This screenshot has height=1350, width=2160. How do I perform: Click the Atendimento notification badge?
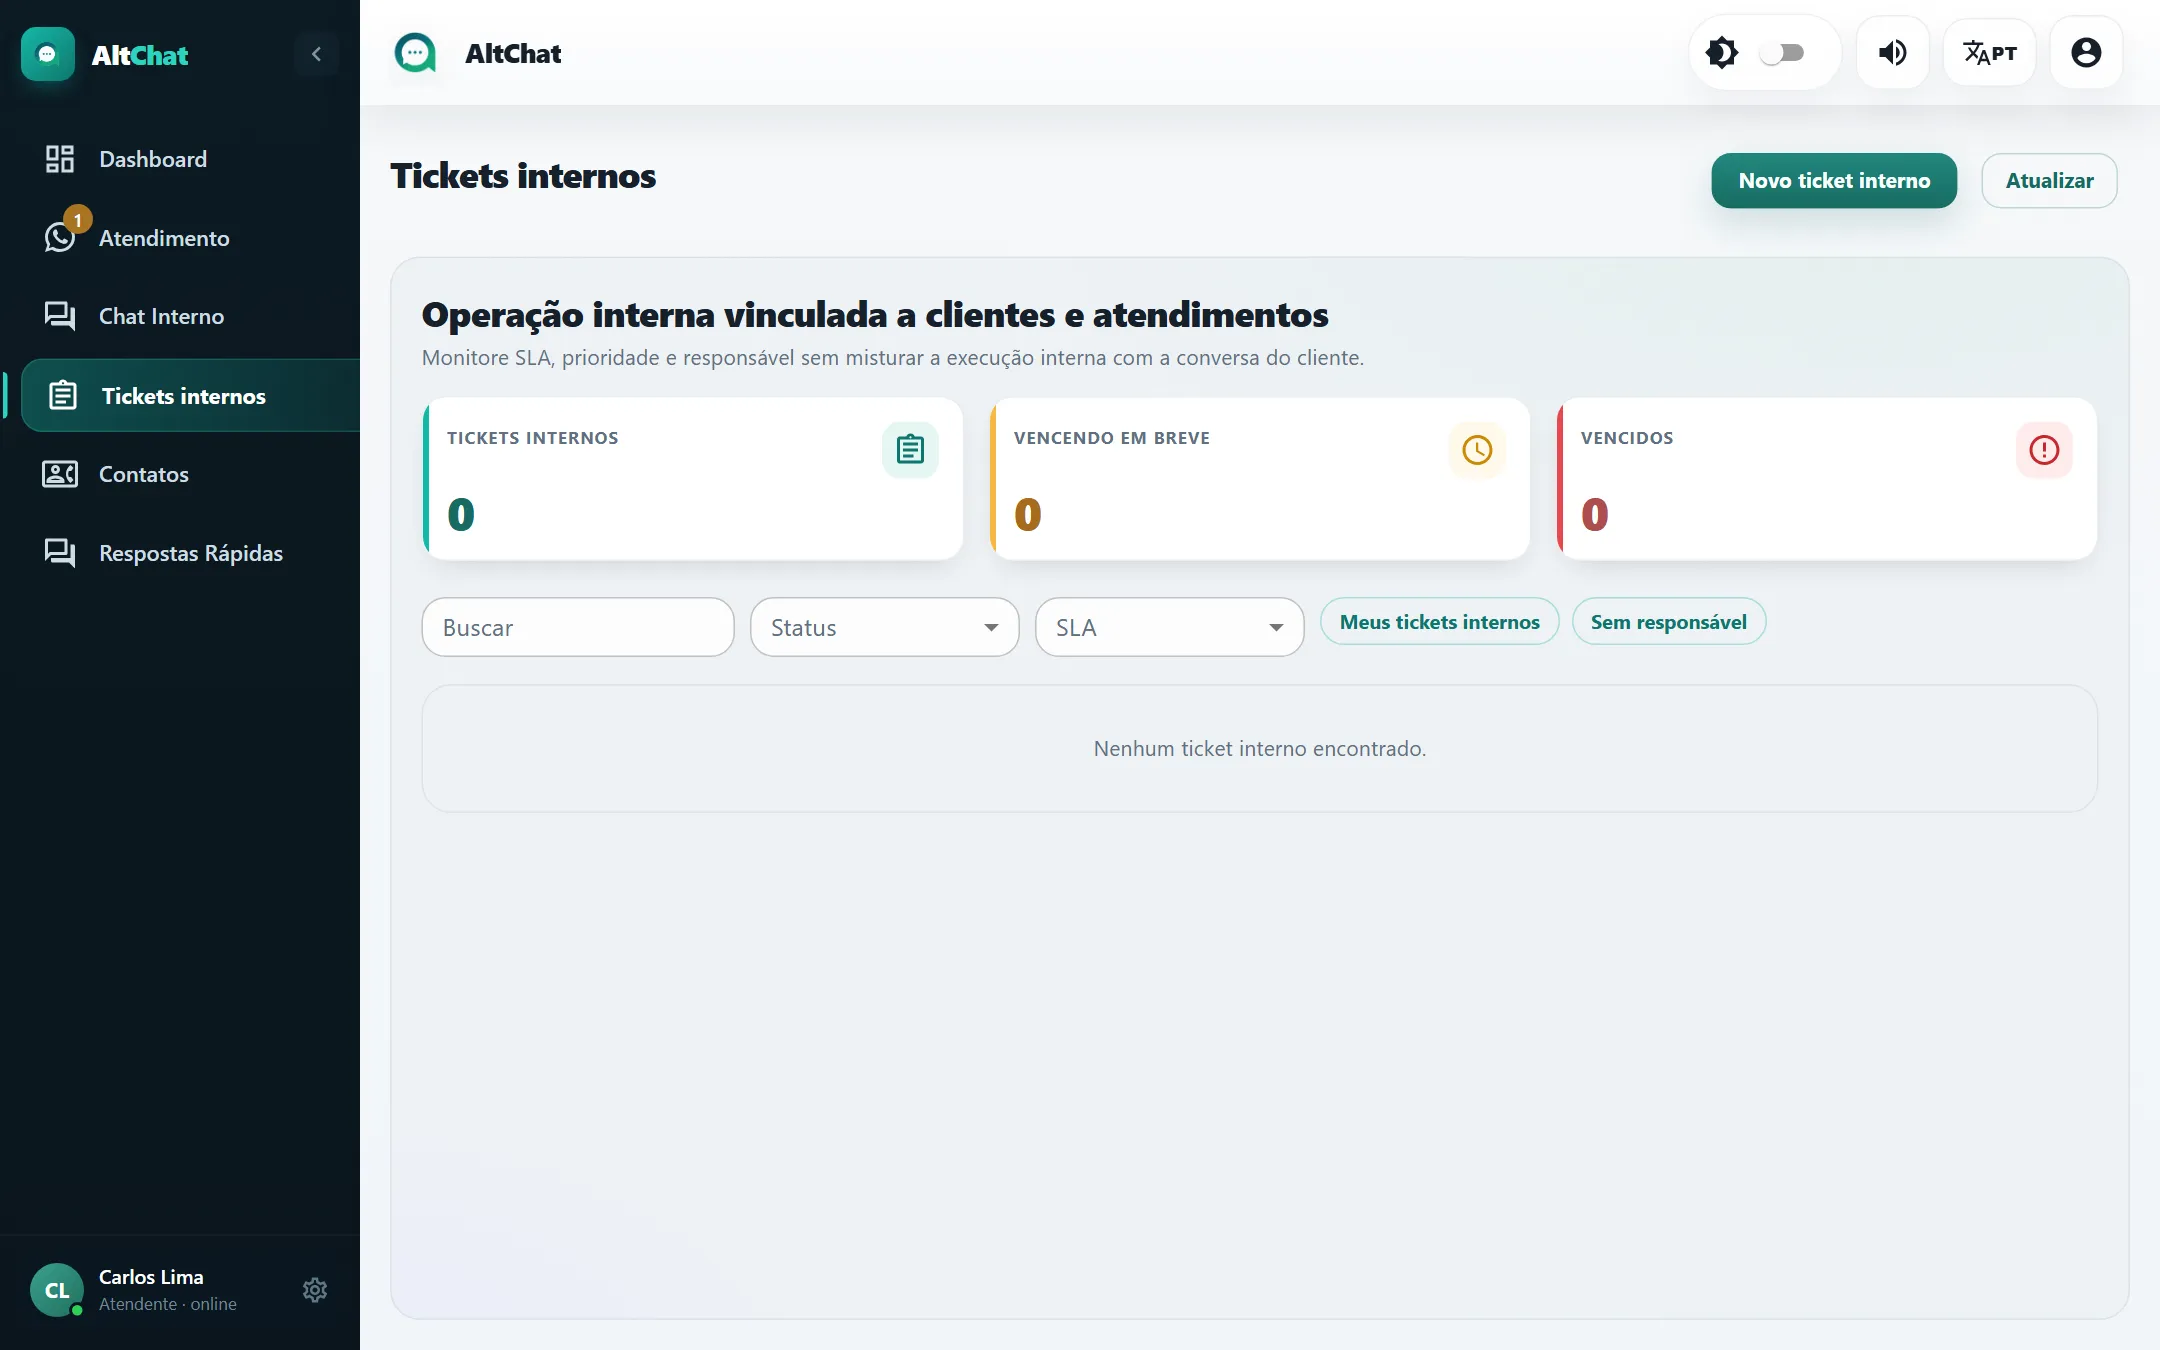pos(78,219)
